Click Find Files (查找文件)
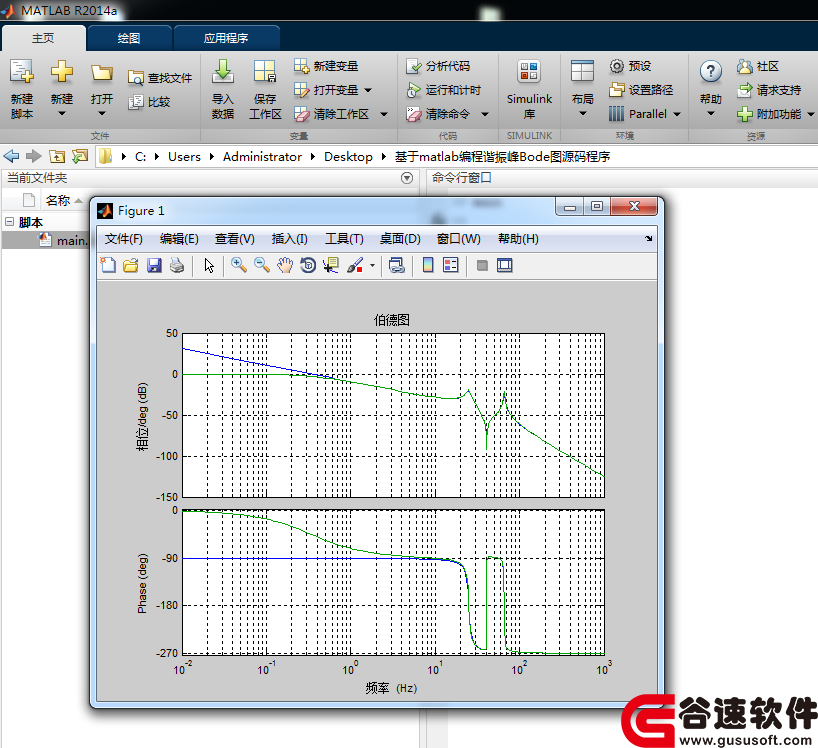The height and width of the screenshot is (748, 818). 160,78
